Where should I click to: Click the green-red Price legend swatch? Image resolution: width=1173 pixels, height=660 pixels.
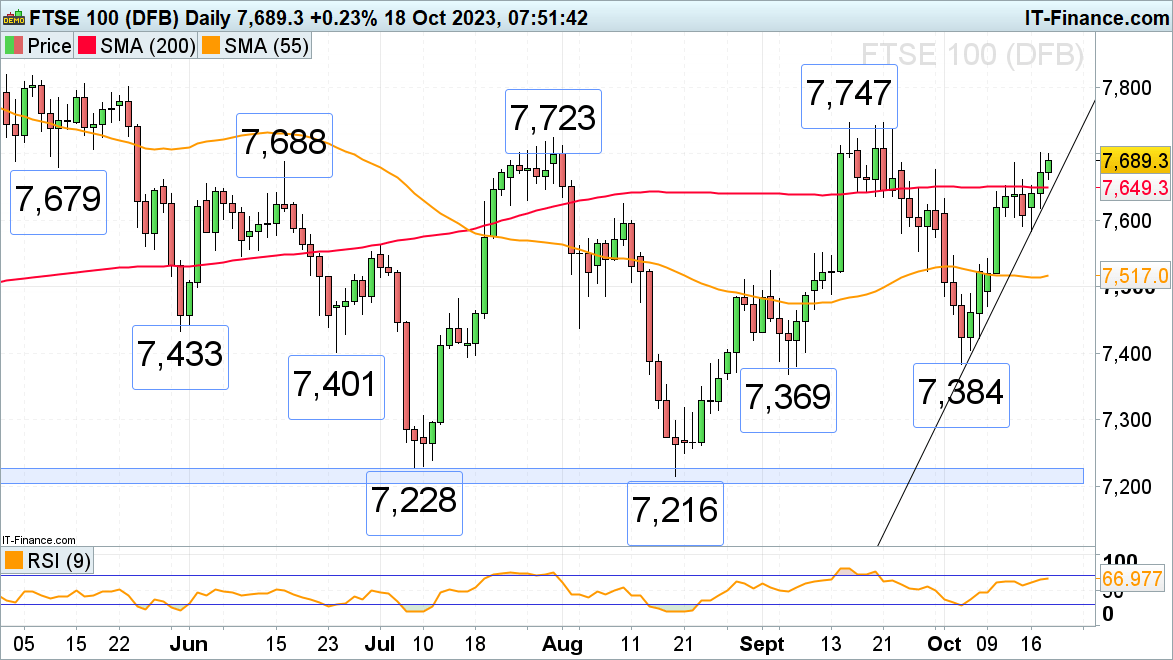click(x=13, y=46)
